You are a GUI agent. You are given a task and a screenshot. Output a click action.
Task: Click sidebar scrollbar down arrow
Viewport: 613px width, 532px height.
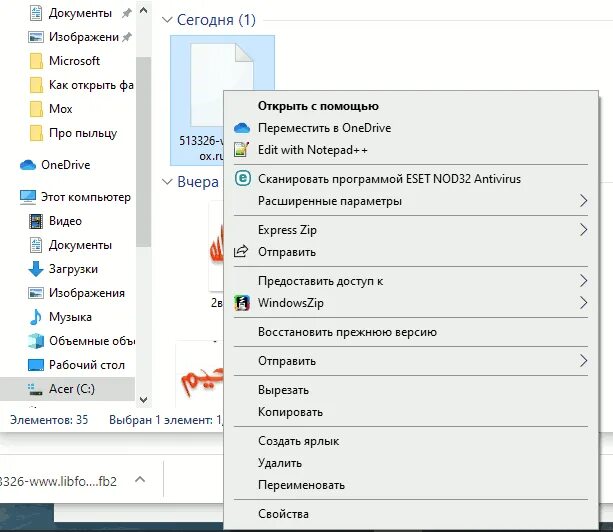pyautogui.click(x=143, y=399)
